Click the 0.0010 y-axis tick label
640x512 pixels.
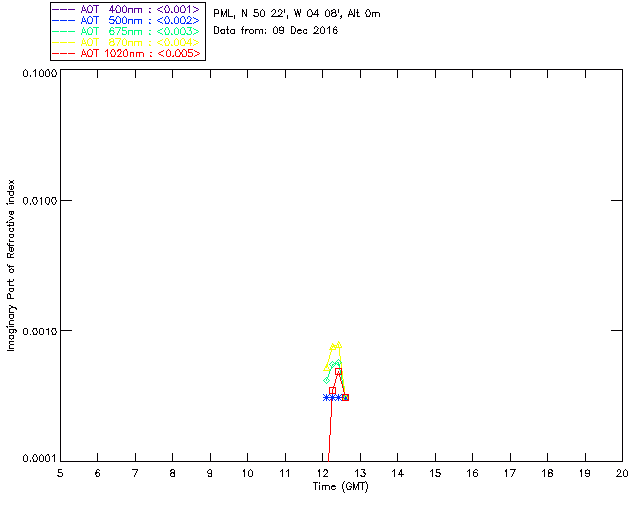(37, 330)
